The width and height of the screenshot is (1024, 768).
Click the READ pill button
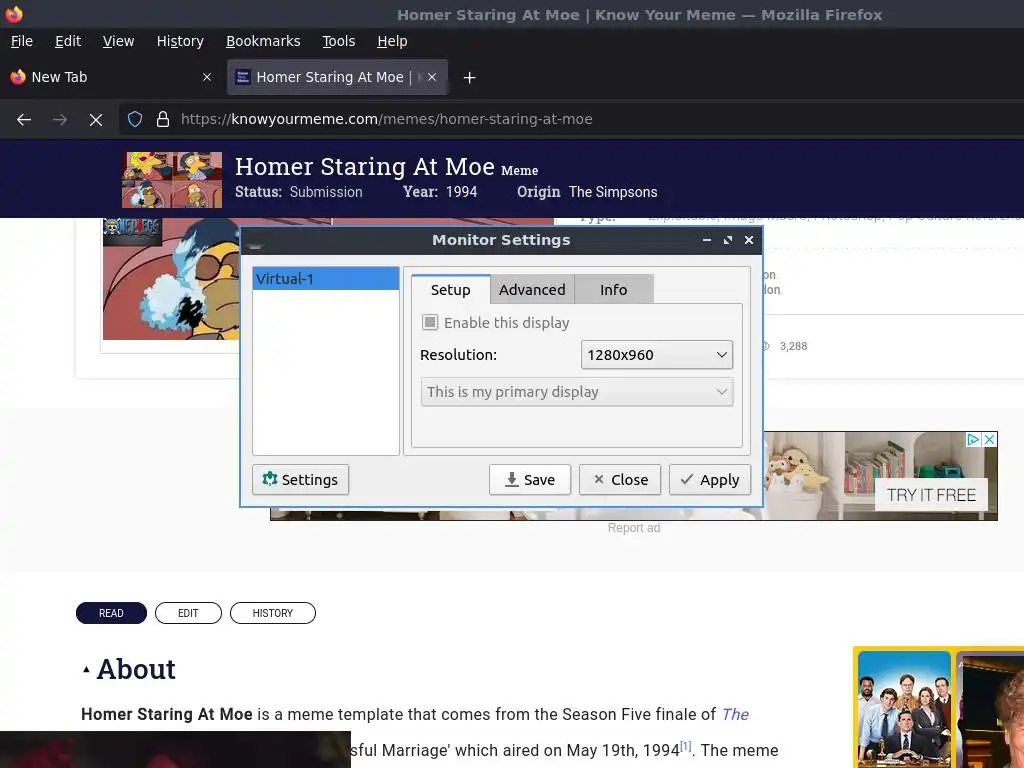[111, 613]
